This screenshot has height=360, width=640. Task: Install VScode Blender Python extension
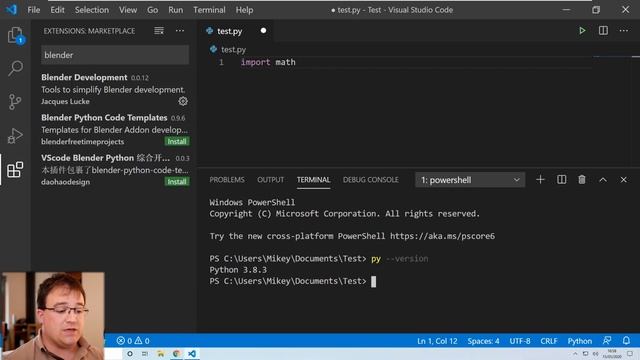point(177,182)
